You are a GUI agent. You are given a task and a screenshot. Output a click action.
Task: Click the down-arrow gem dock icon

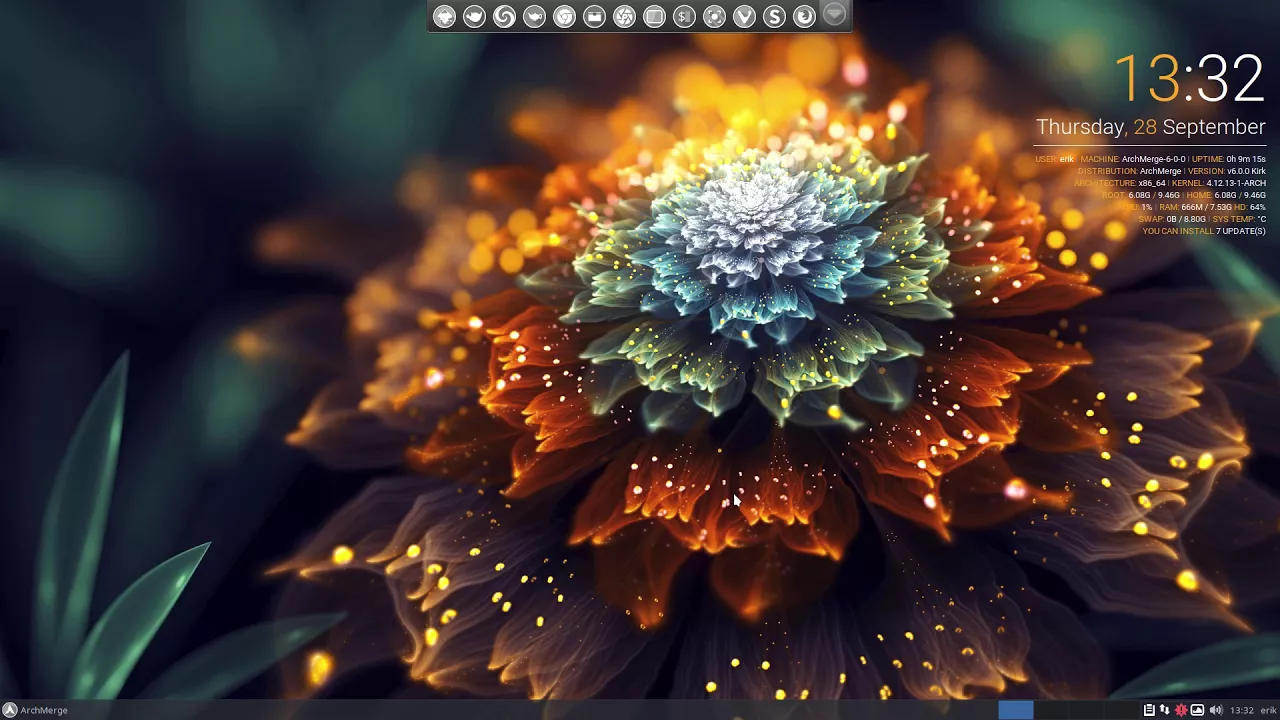point(834,13)
